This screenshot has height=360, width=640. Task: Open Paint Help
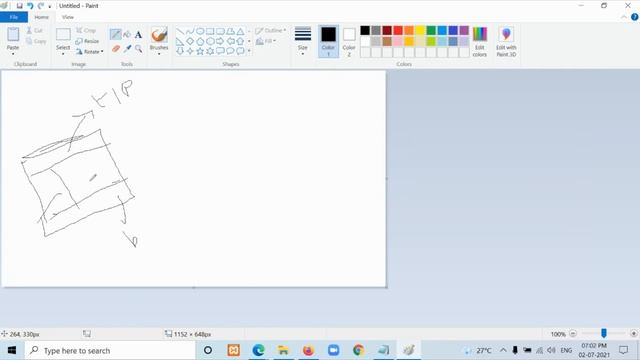(634, 17)
